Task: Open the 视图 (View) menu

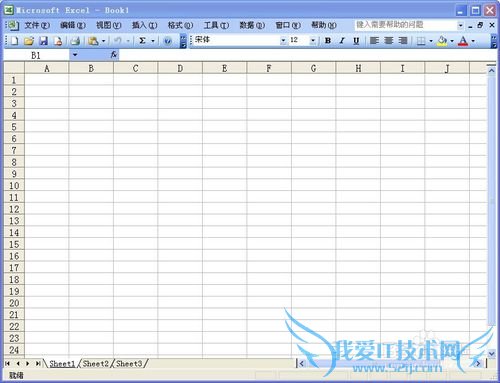Action: click(109, 25)
